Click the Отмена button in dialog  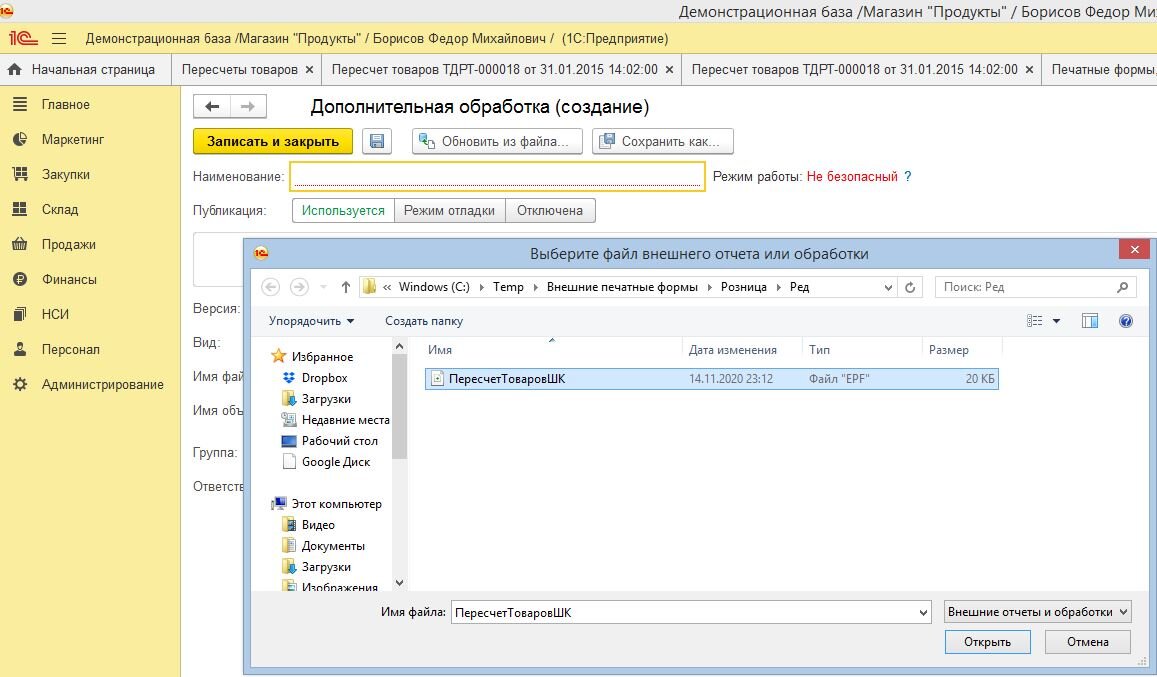1088,642
